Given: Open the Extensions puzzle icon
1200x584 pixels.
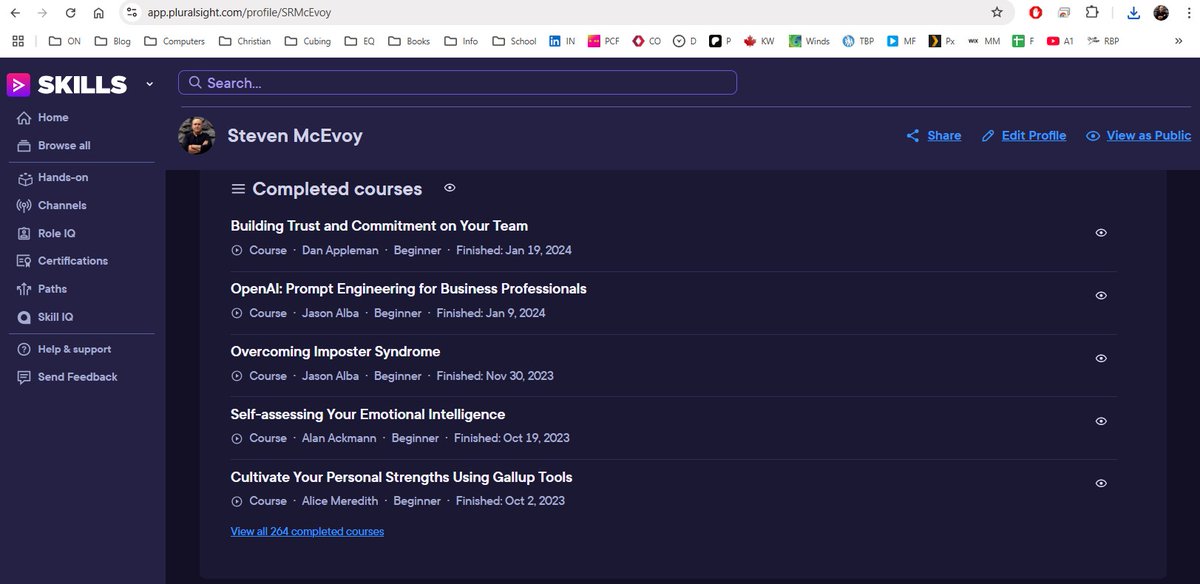Looking at the screenshot, I should (1092, 13).
